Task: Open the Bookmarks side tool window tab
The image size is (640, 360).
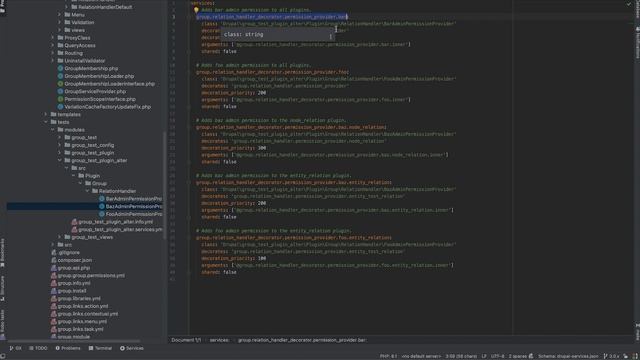Action: [x=2, y=253]
